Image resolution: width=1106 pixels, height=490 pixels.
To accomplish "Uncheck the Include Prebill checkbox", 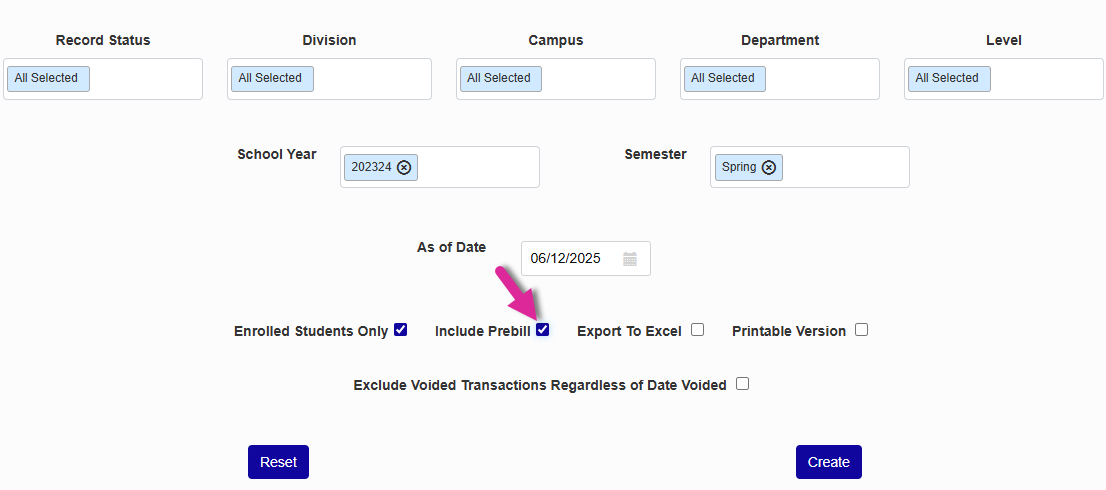I will pos(543,330).
